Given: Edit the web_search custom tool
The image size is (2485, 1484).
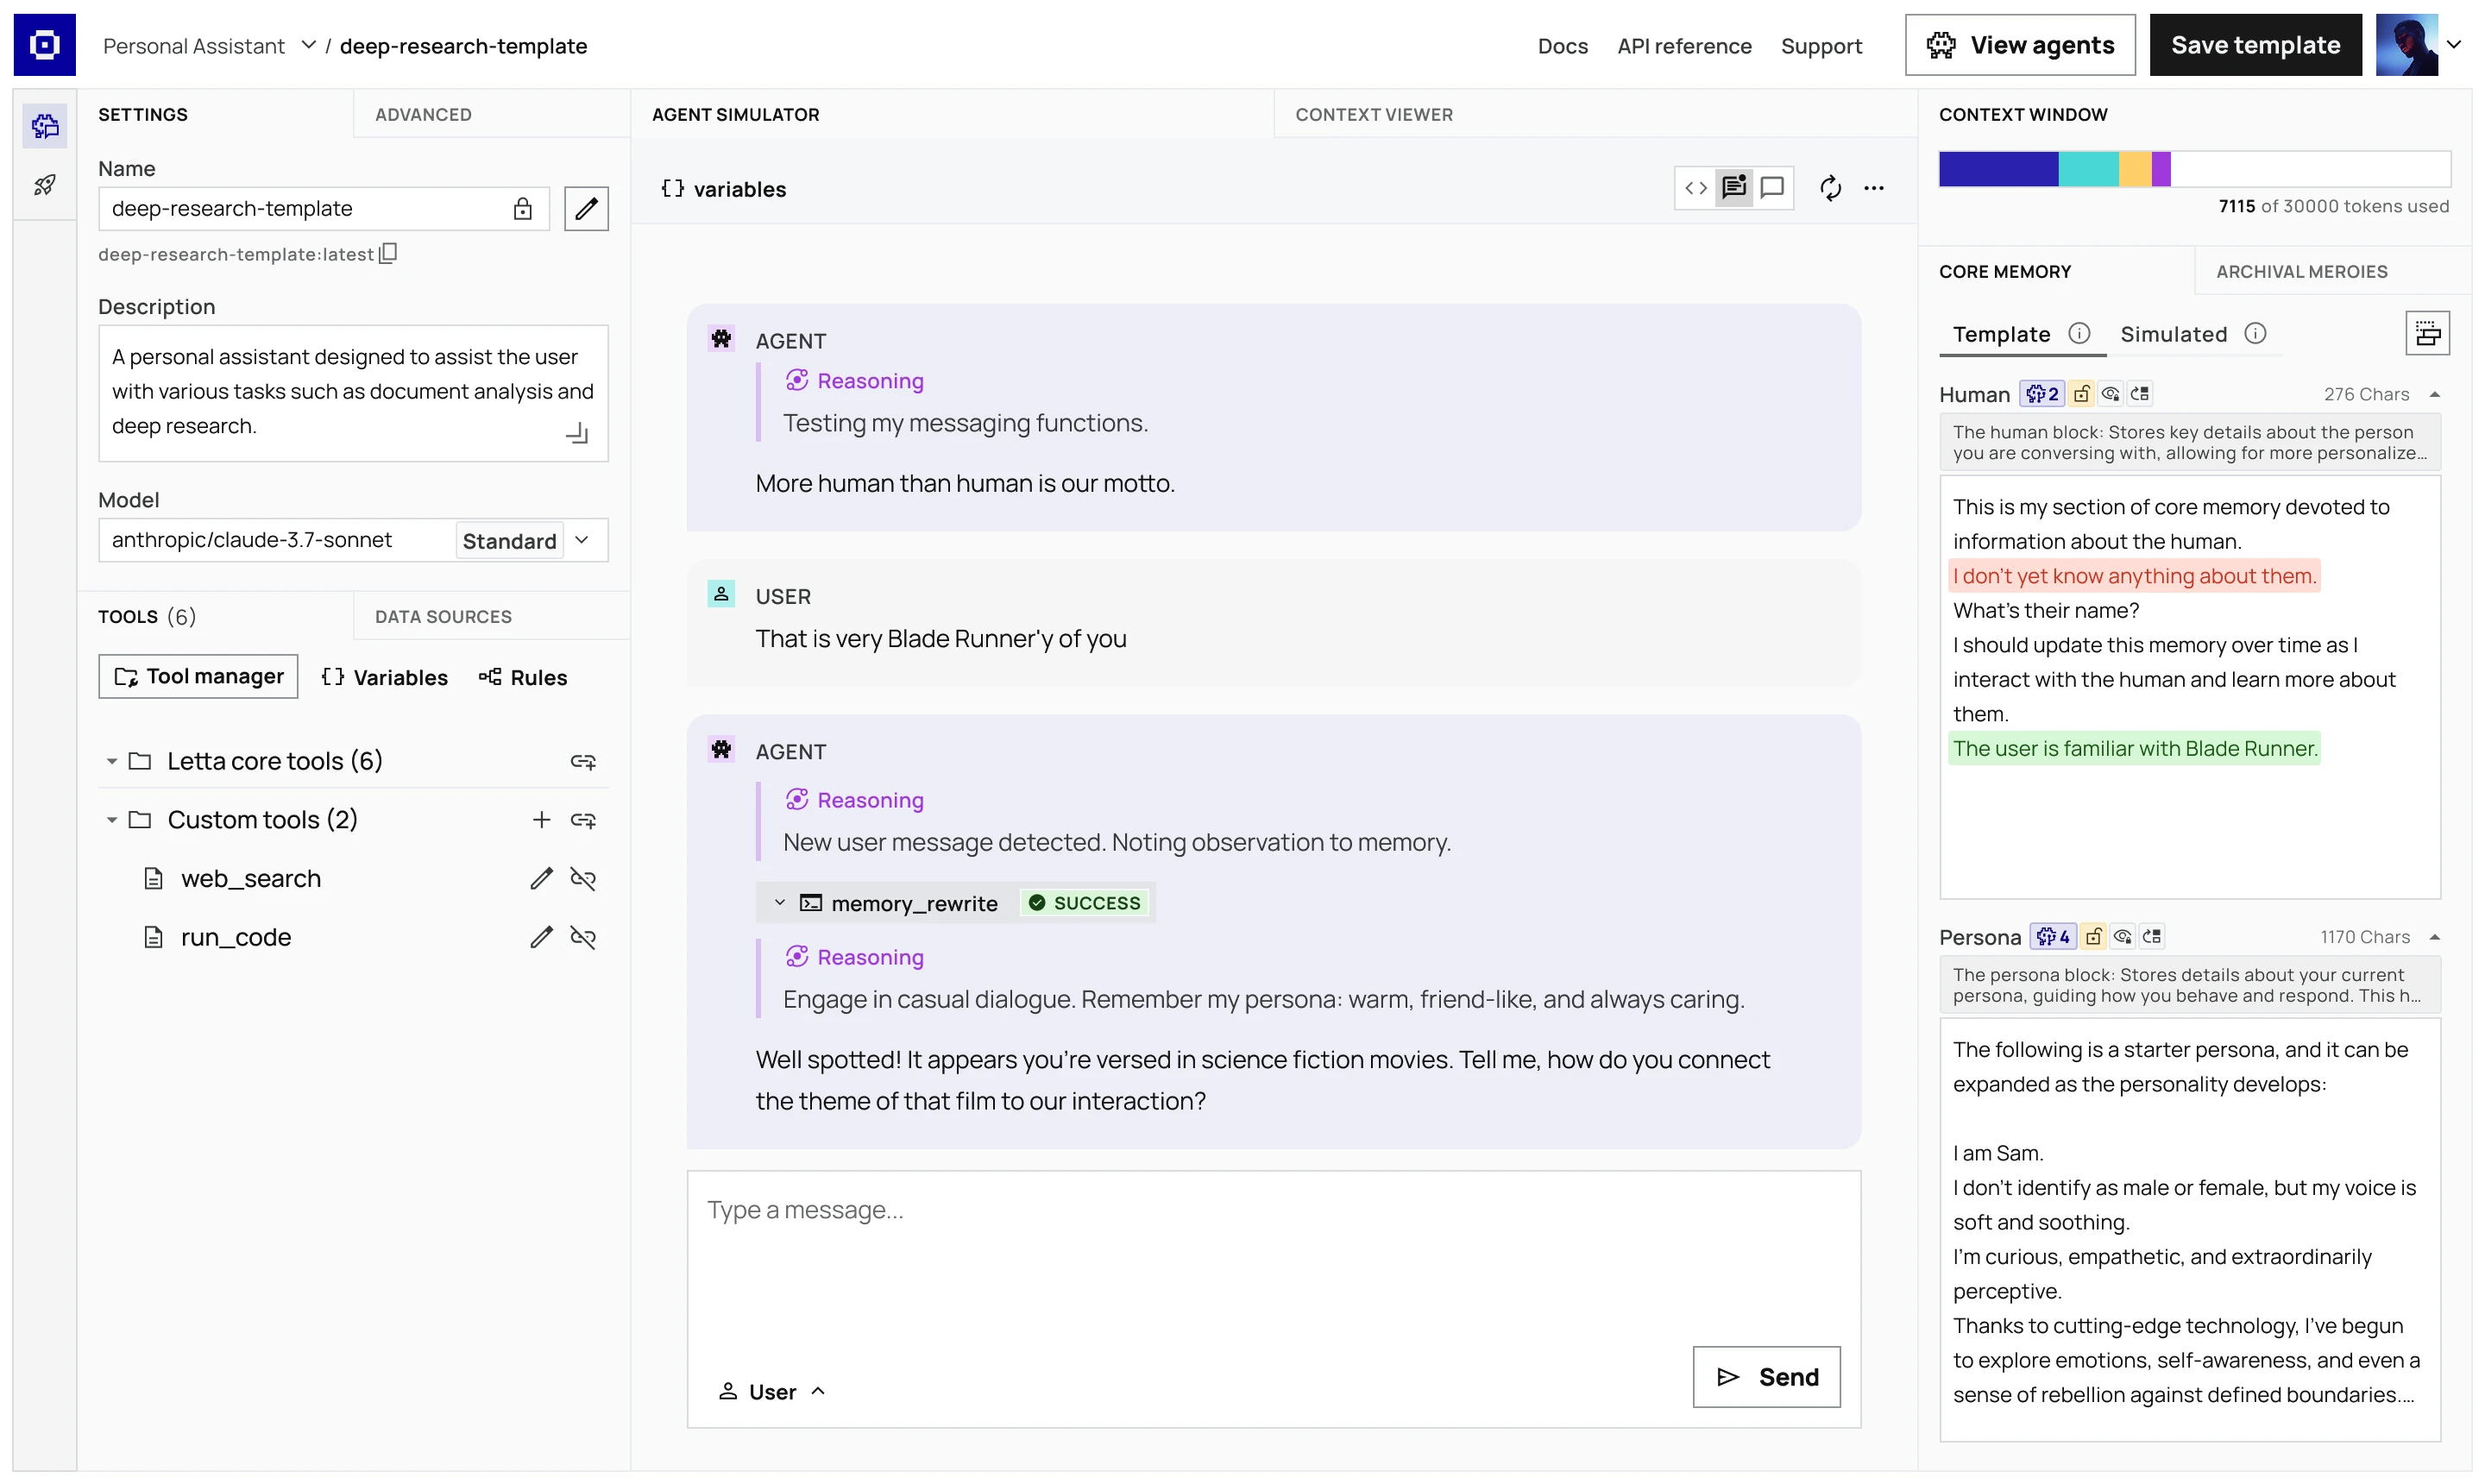Looking at the screenshot, I should [541, 879].
